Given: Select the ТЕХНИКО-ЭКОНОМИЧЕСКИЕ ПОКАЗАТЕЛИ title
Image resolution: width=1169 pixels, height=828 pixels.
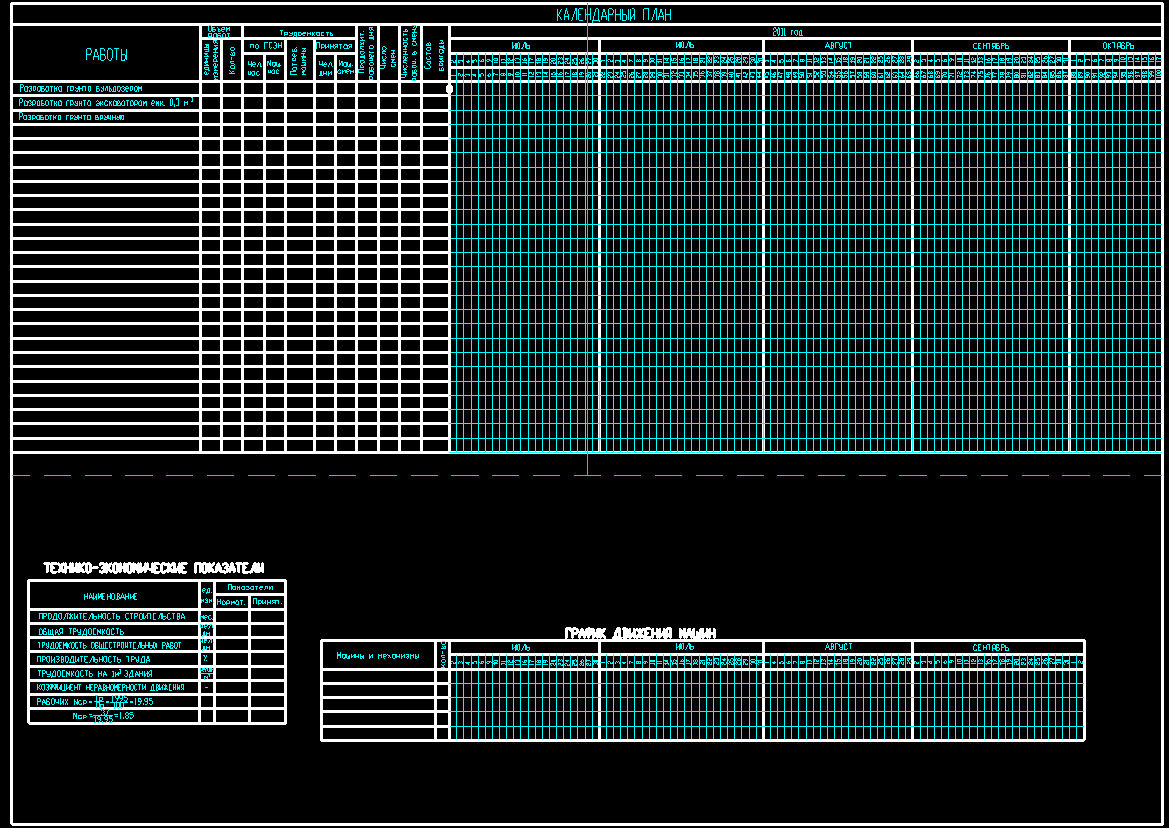Looking at the screenshot, I should click(x=153, y=568).
